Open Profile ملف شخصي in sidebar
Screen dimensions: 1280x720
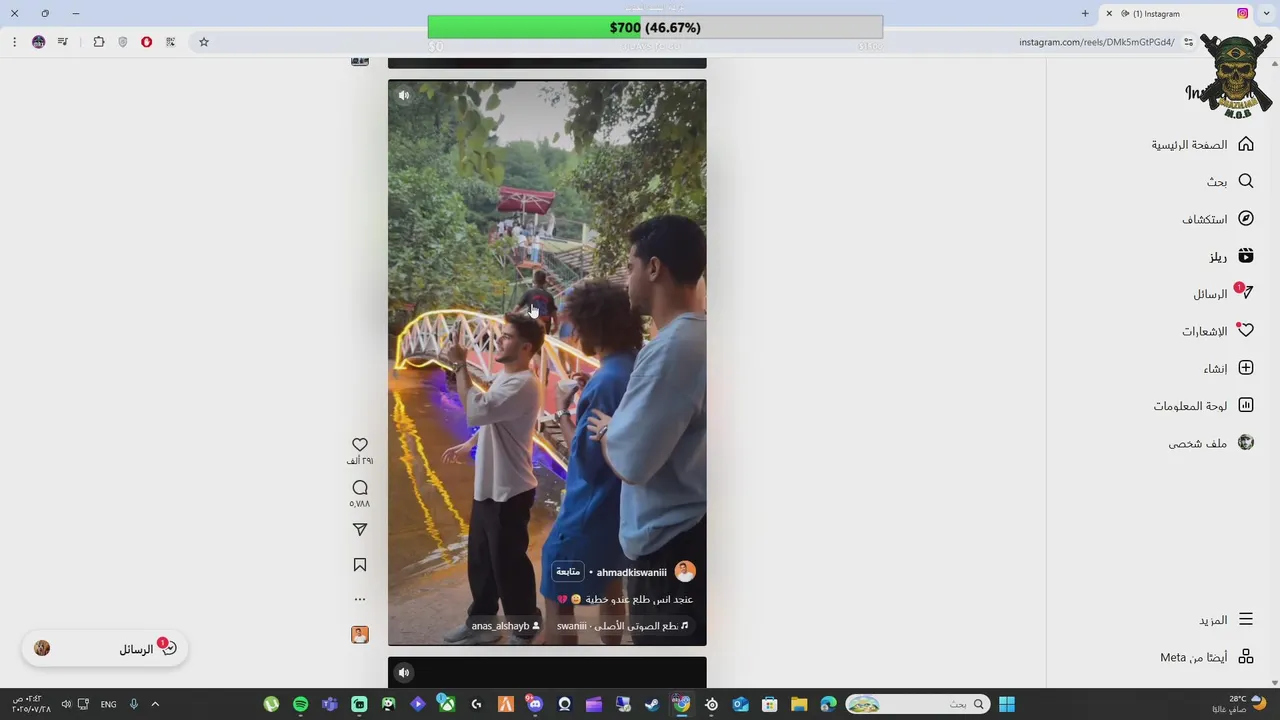[x=1211, y=443]
